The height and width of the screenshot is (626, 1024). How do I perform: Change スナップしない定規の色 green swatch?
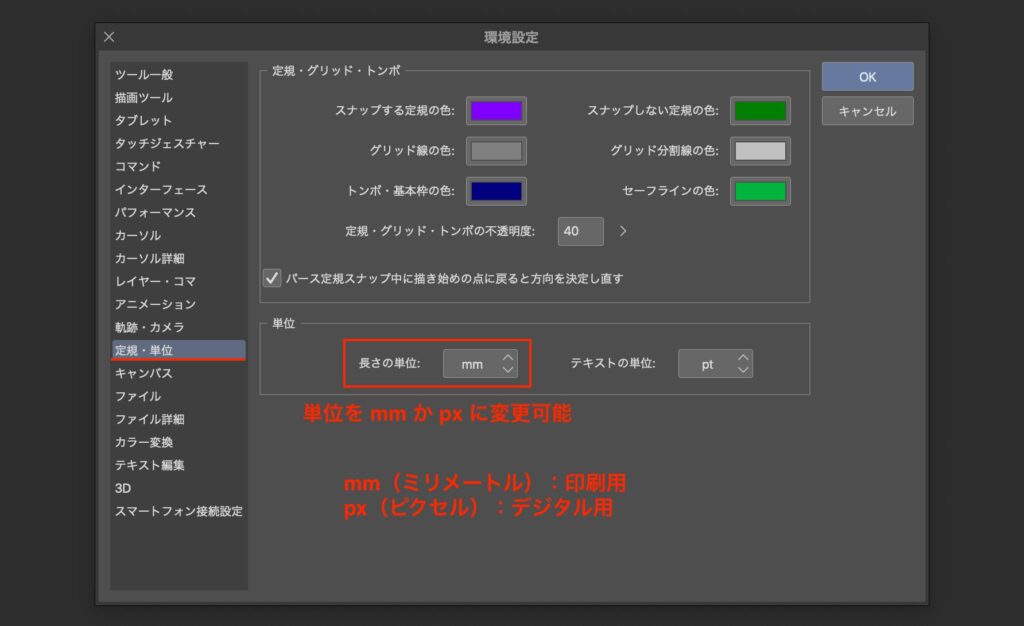tap(760, 111)
